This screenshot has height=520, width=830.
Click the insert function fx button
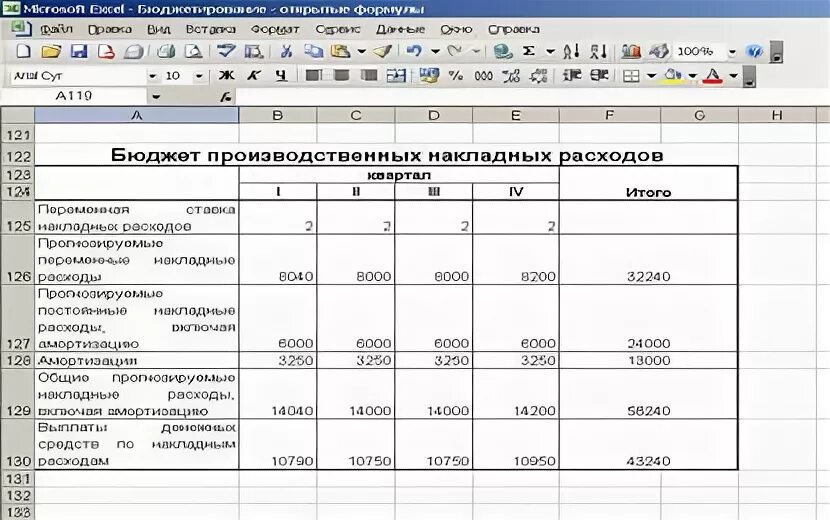click(226, 96)
